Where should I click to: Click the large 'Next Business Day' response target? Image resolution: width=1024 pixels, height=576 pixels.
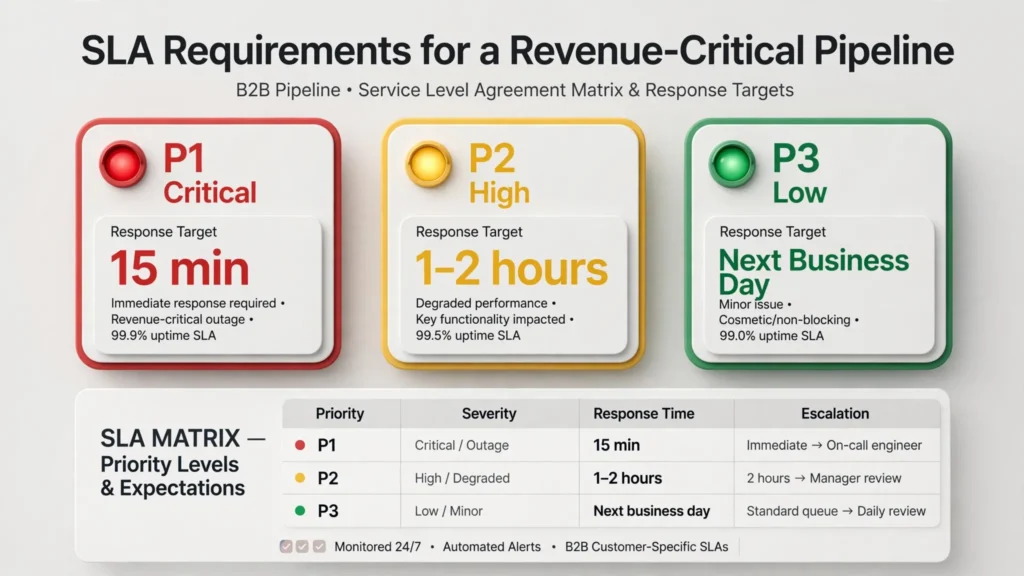pos(813,272)
